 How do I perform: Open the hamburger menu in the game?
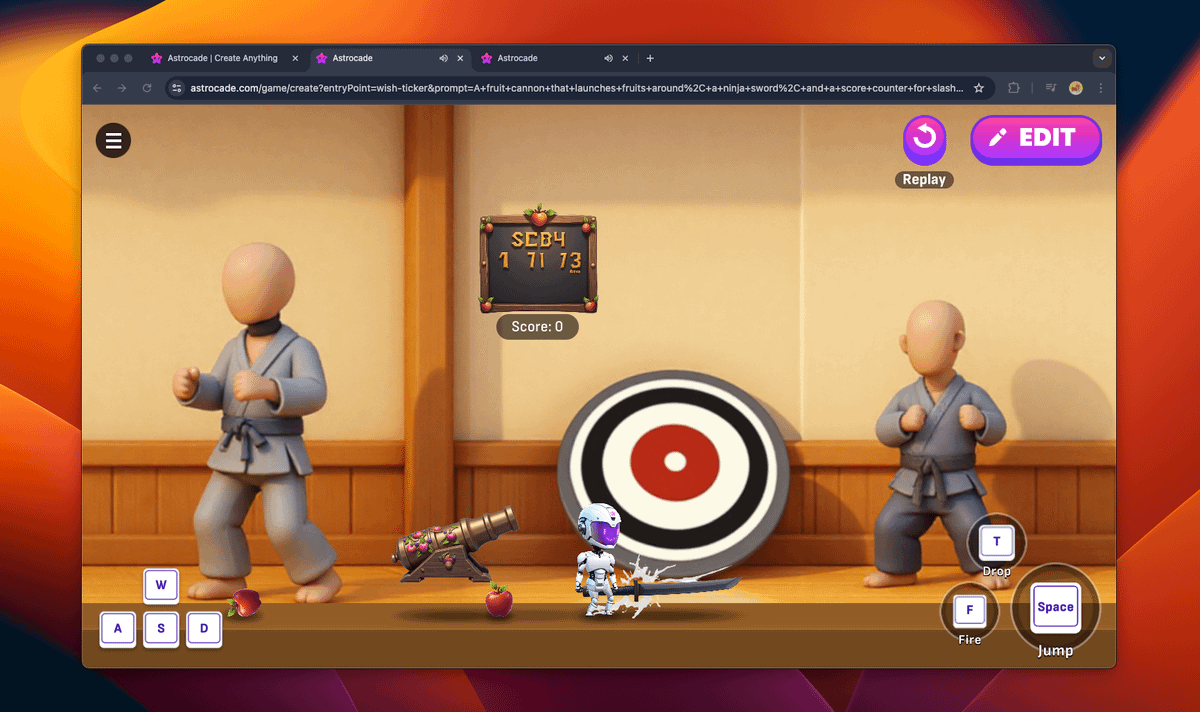click(x=113, y=141)
